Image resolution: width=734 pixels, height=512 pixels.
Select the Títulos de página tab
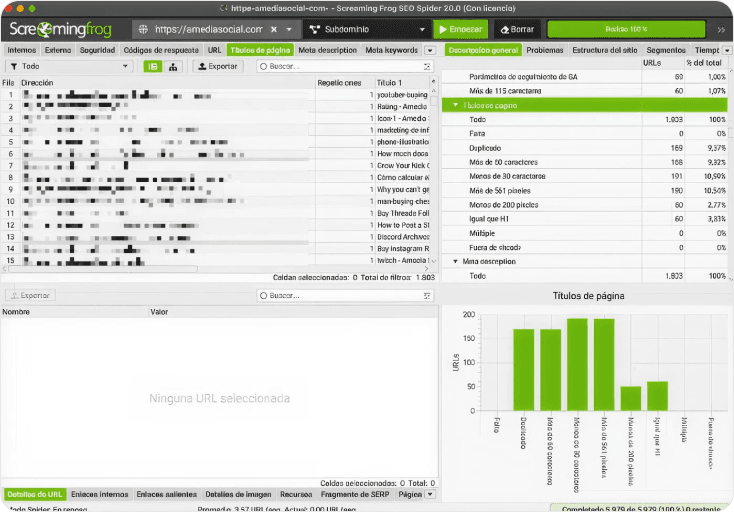(x=260, y=50)
